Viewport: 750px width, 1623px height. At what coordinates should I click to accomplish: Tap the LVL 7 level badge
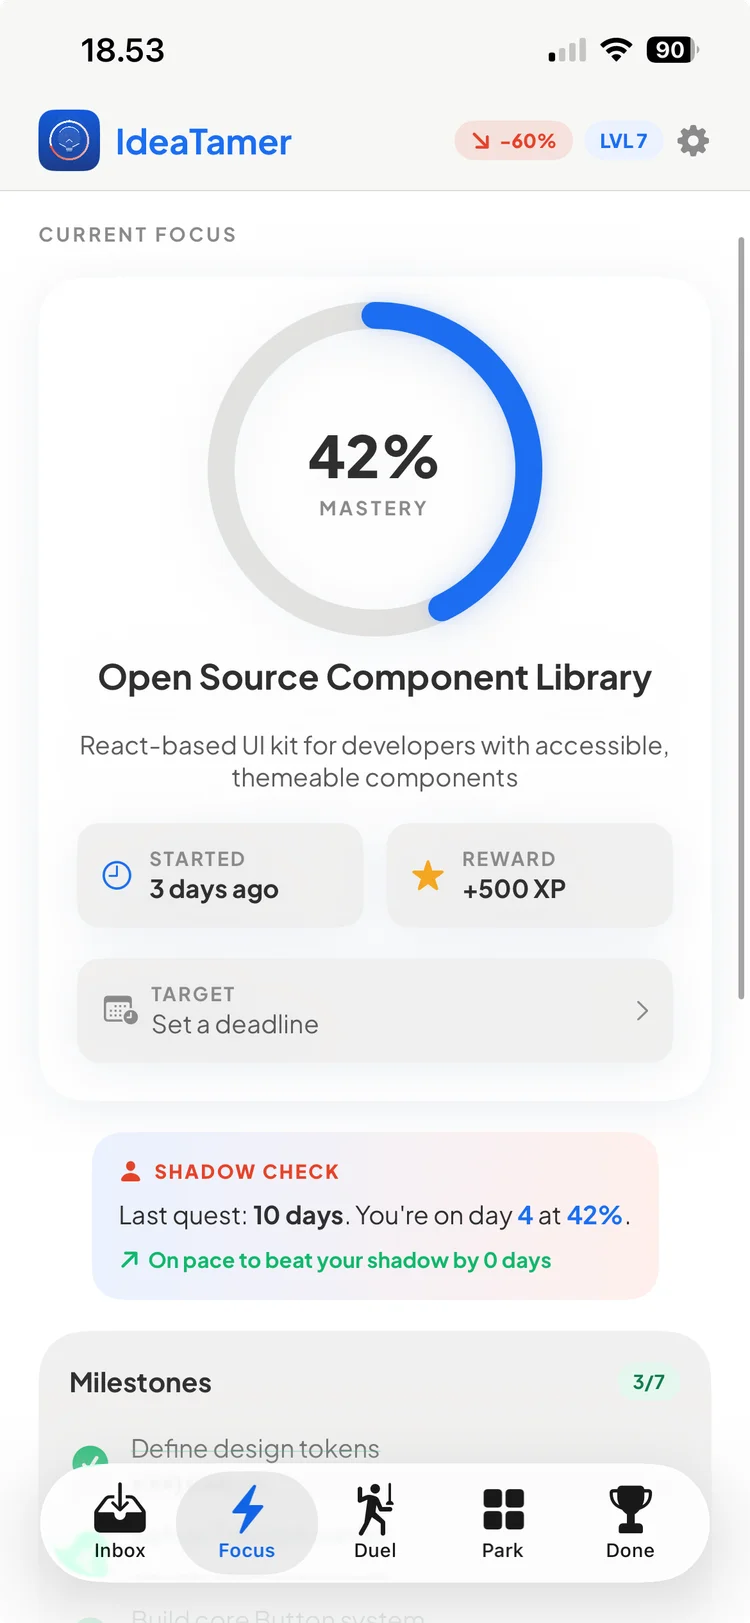point(623,141)
